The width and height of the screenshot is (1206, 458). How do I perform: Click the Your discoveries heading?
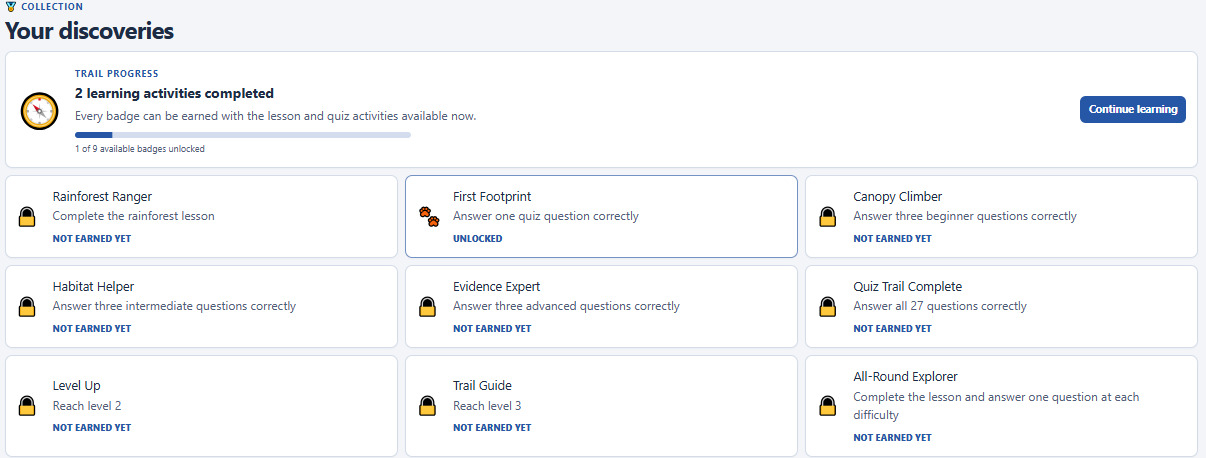pyautogui.click(x=90, y=31)
